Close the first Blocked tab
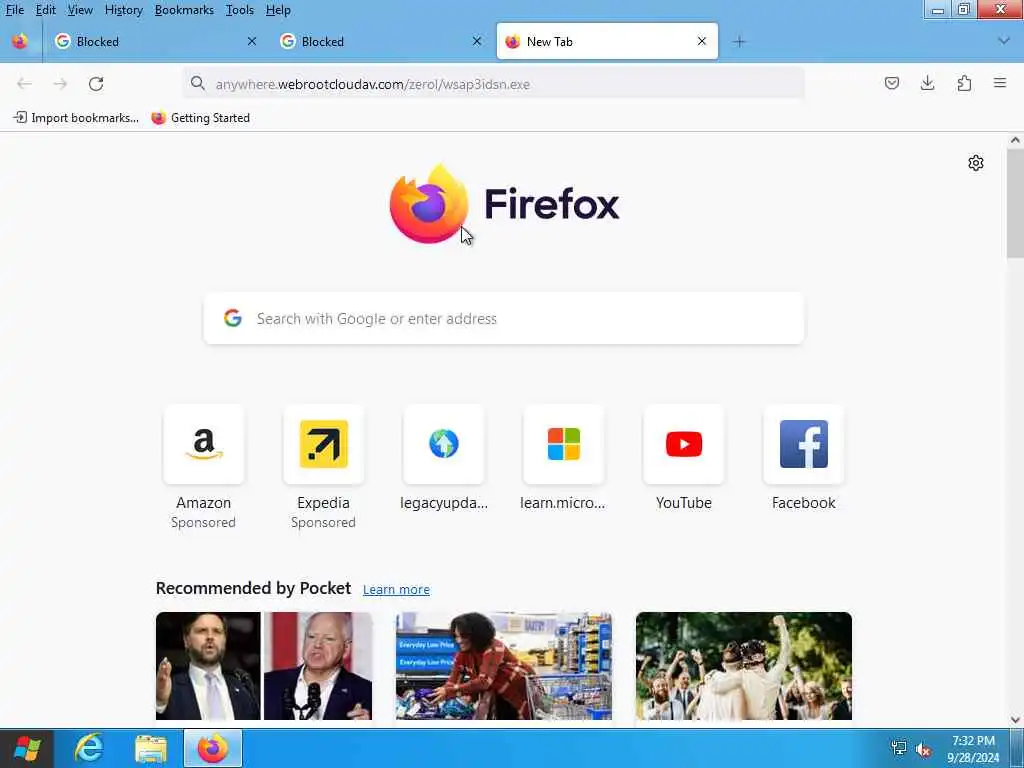This screenshot has width=1024, height=768. click(x=252, y=41)
